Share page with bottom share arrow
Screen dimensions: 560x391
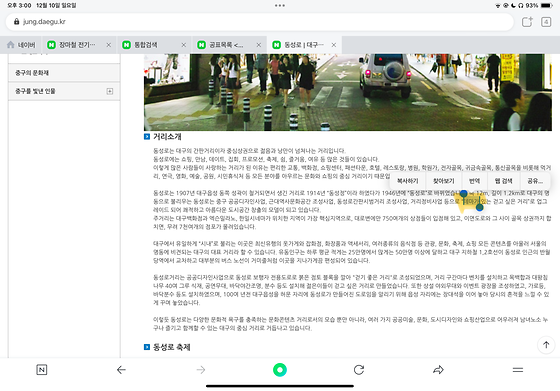click(438, 370)
